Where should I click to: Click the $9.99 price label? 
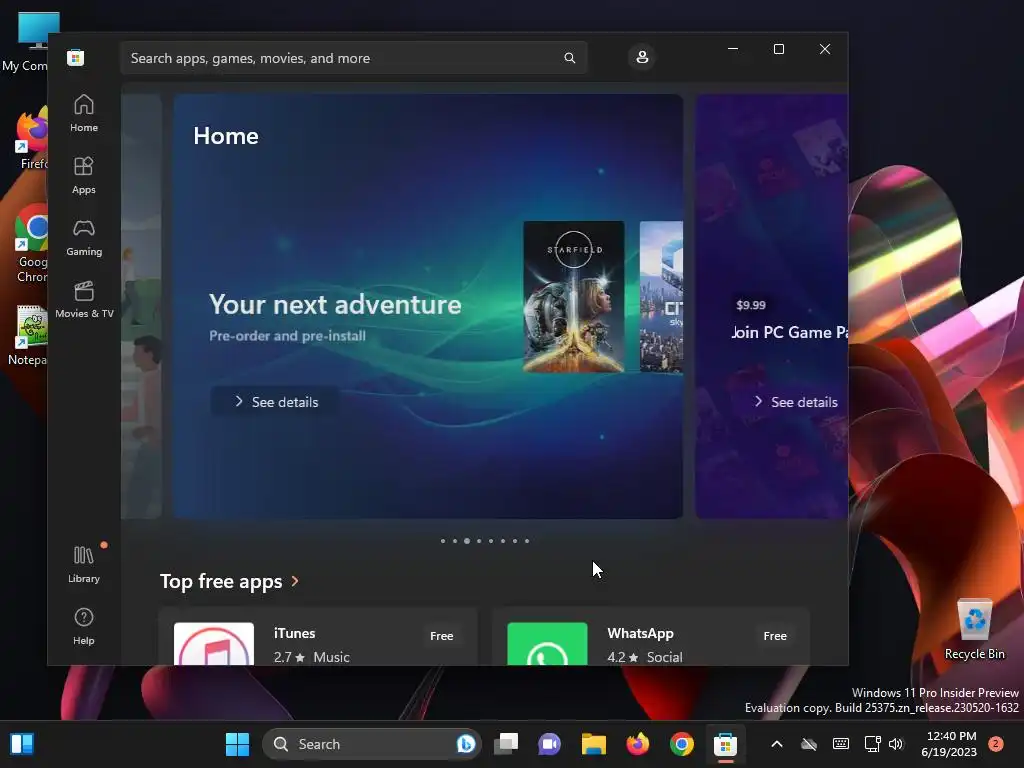pyautogui.click(x=750, y=305)
